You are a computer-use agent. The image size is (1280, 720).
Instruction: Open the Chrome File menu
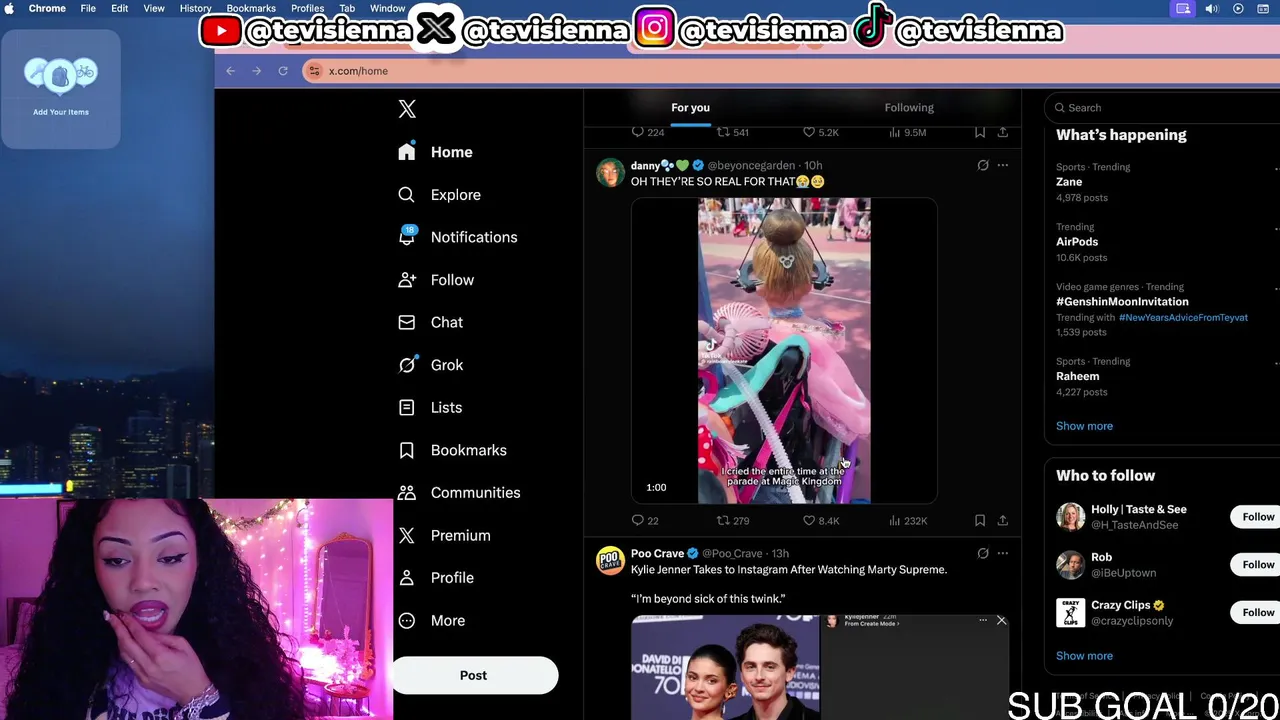(88, 8)
